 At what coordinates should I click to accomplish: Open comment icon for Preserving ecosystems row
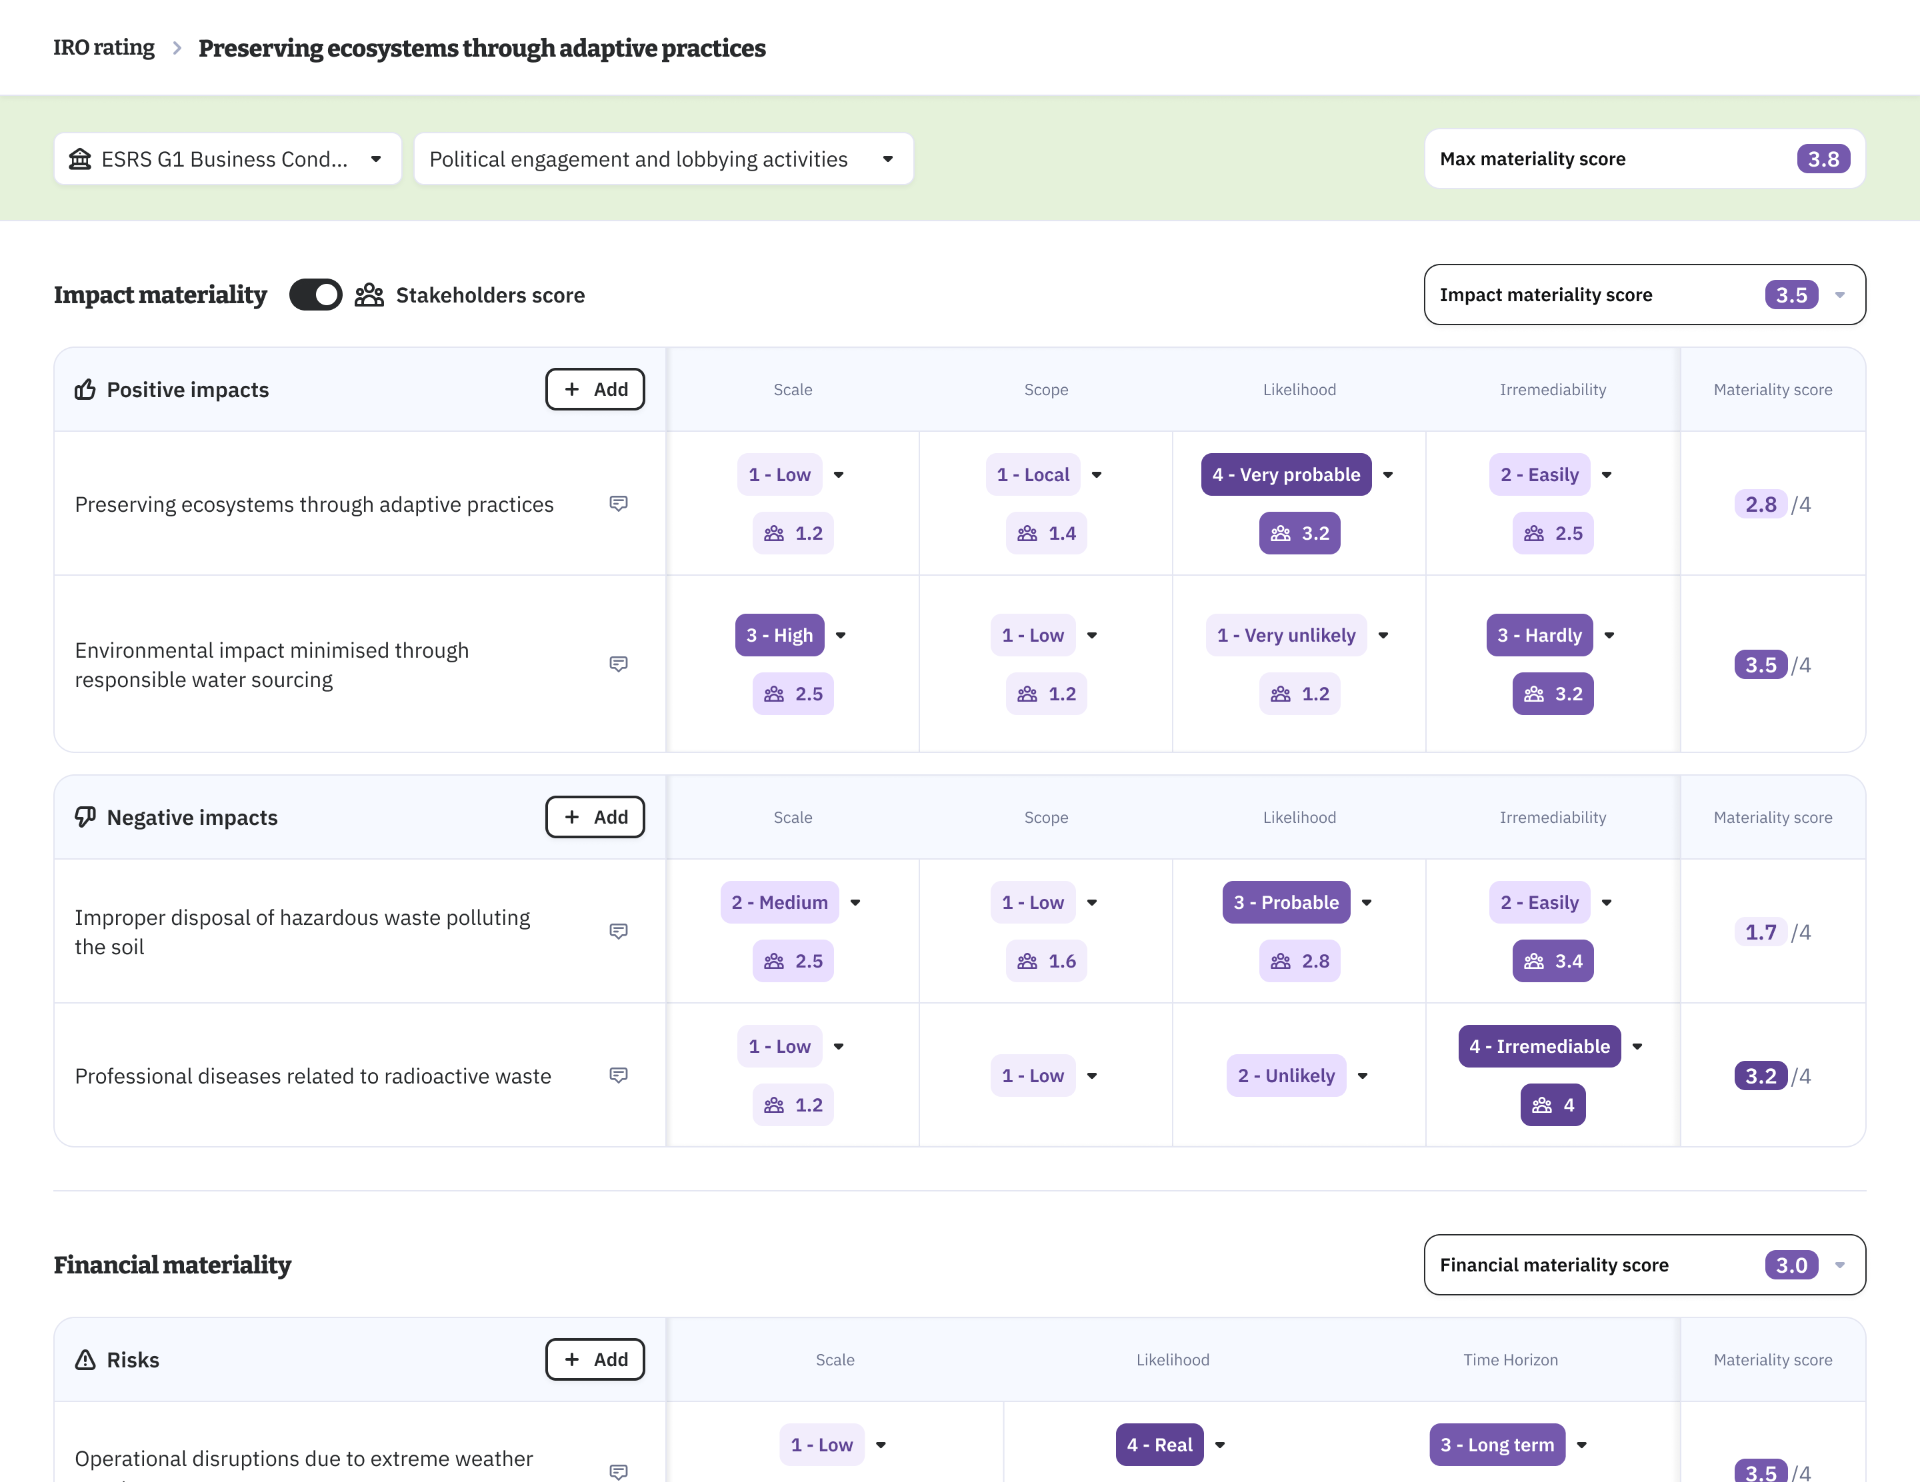click(x=618, y=503)
